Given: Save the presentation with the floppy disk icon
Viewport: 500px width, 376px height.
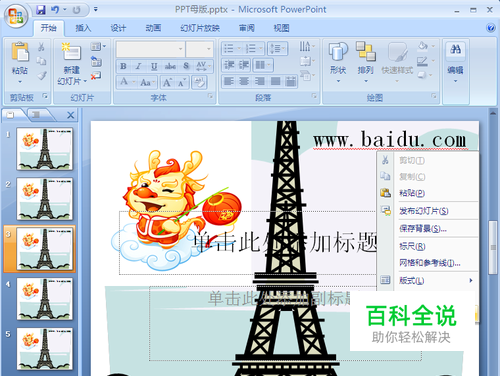Looking at the screenshot, I should point(41,10).
